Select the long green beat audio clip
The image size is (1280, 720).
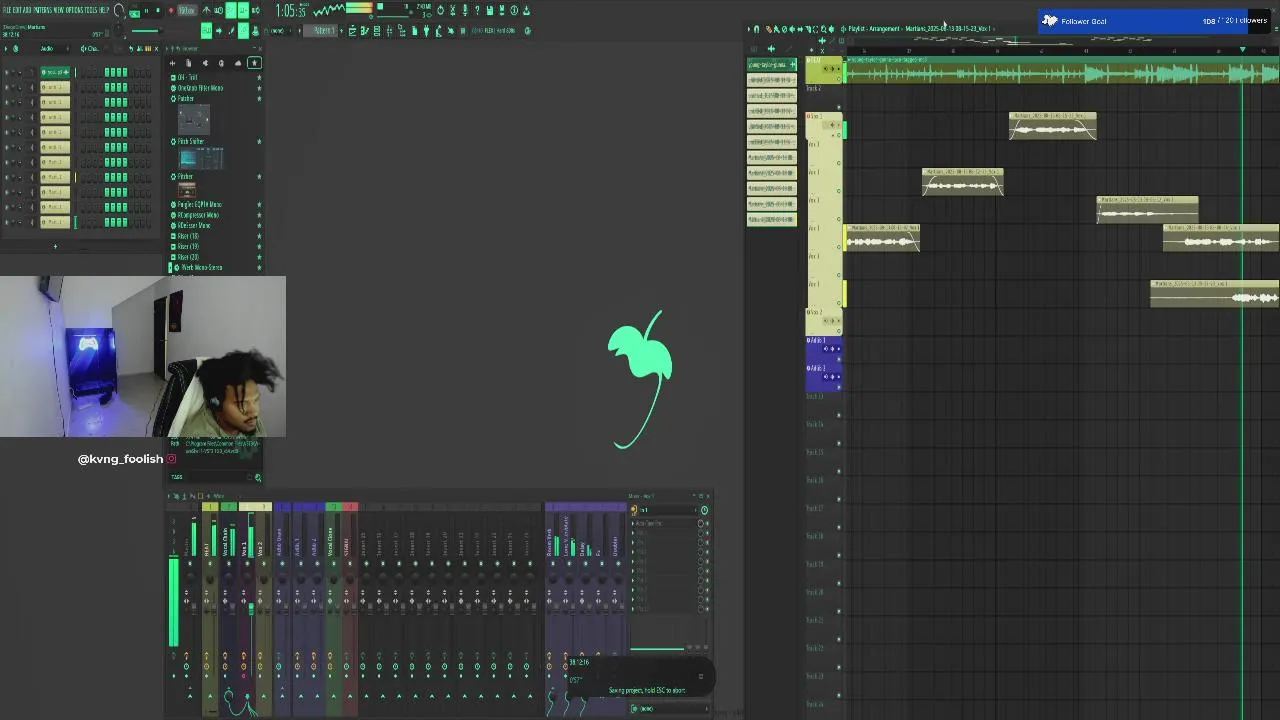click(x=1062, y=72)
